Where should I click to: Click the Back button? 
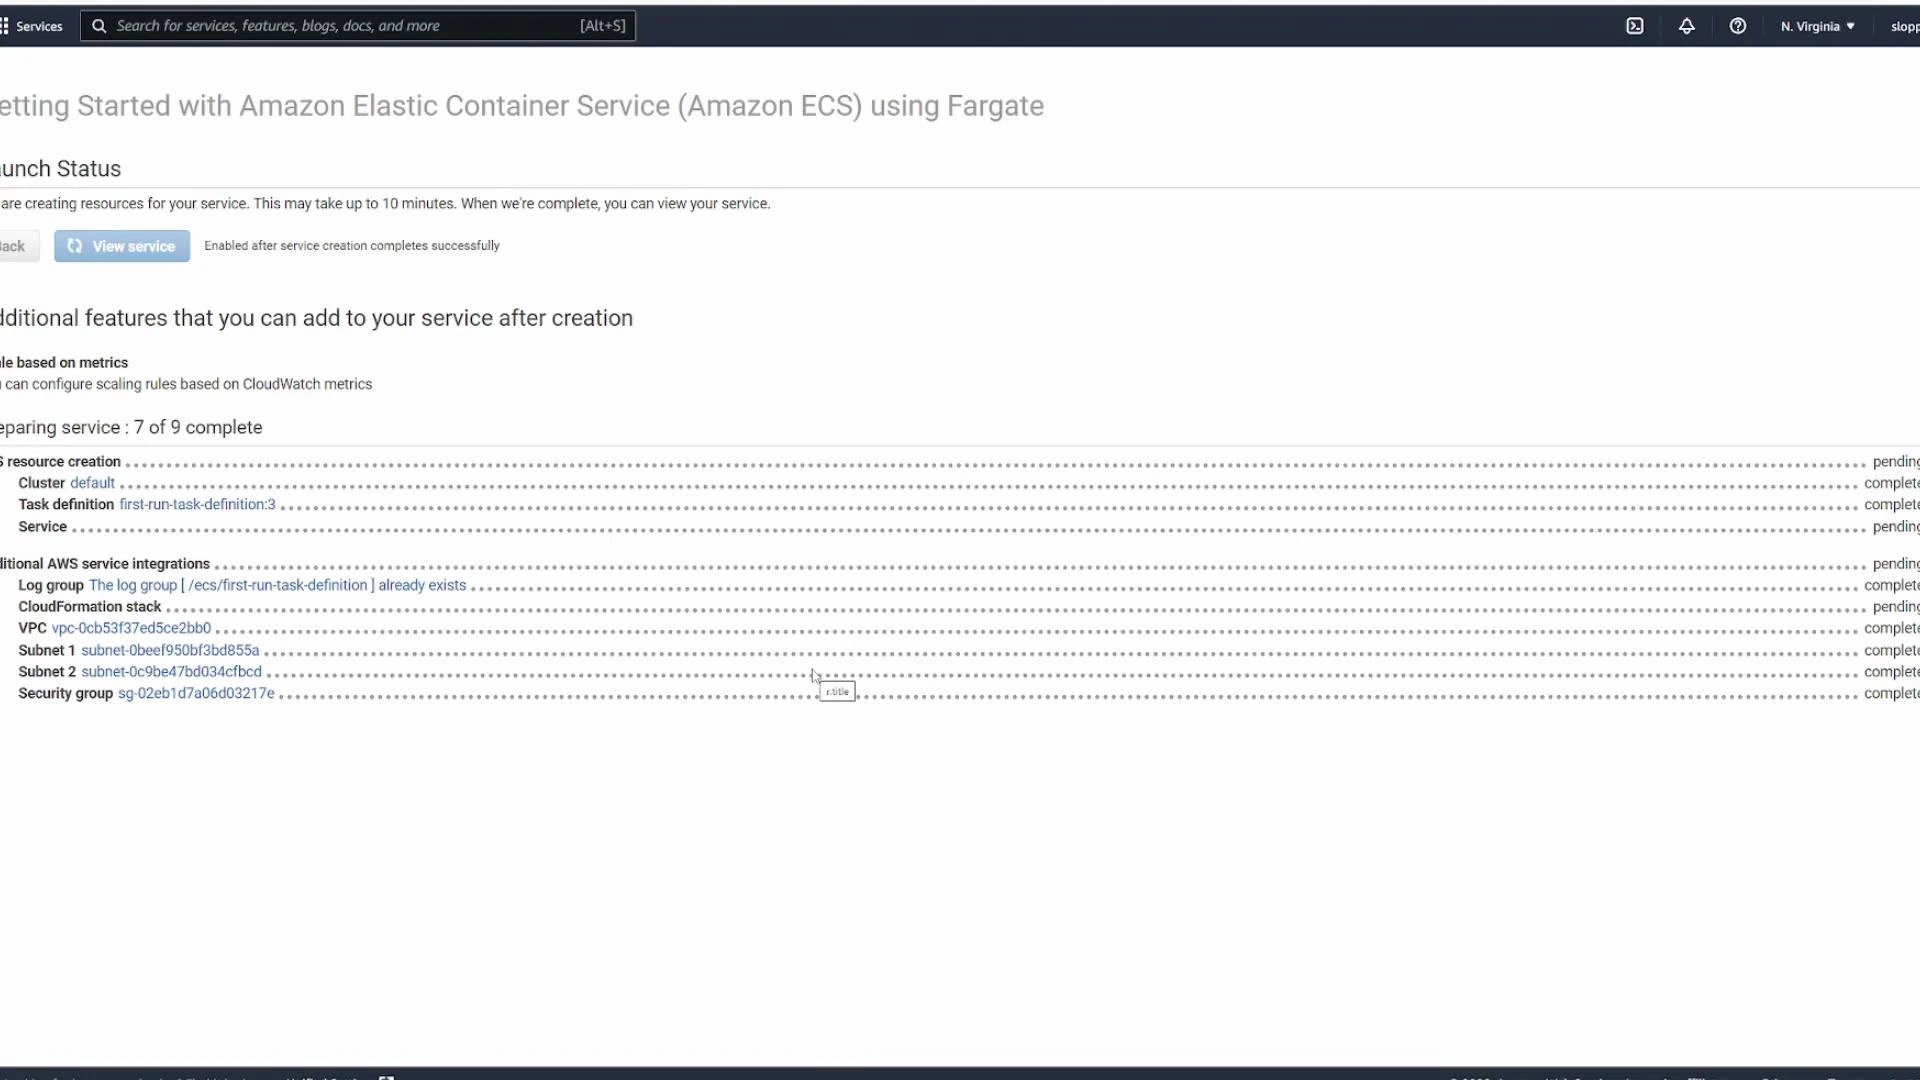coord(15,246)
